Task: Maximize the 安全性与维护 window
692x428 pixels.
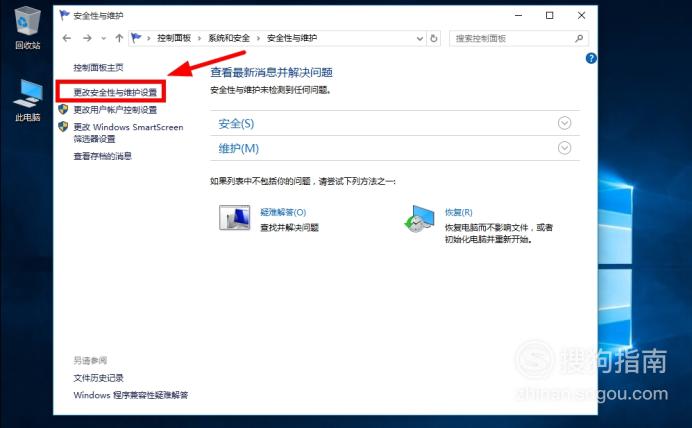Action: 549,15
